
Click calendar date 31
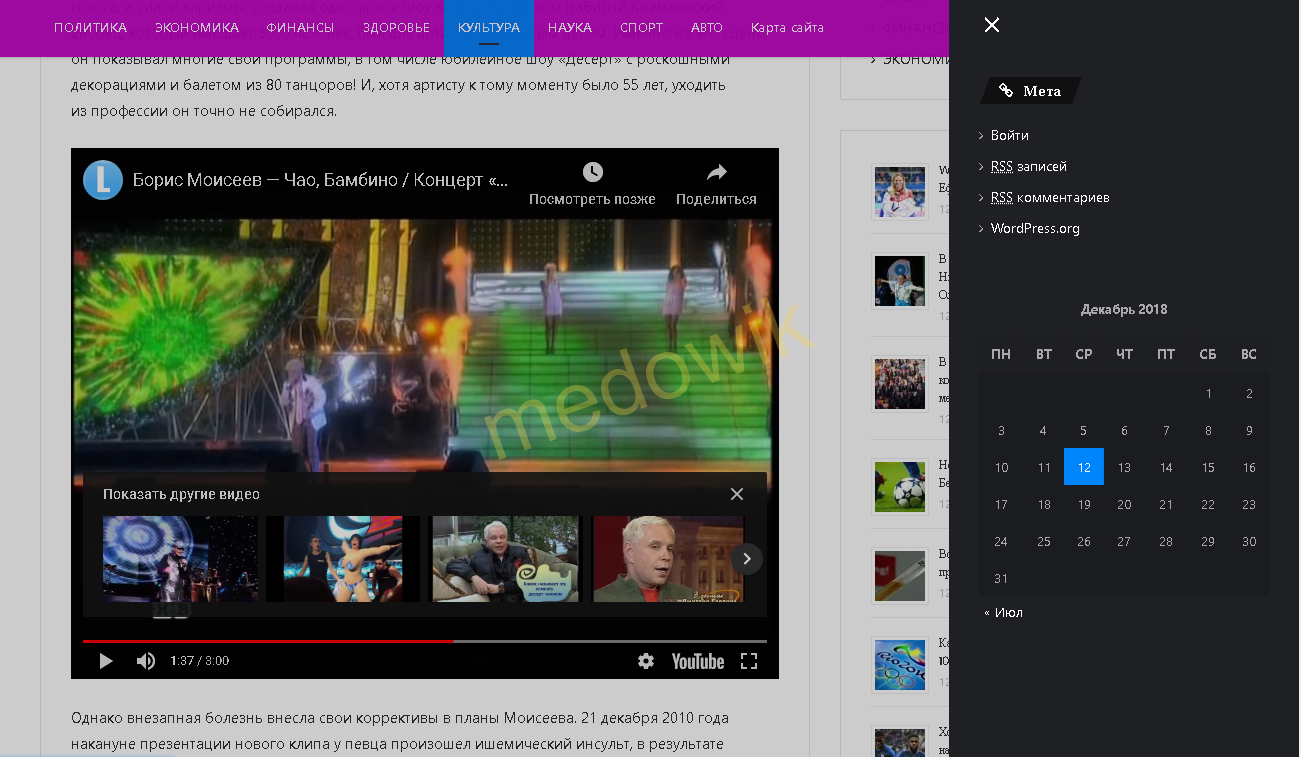point(1001,578)
